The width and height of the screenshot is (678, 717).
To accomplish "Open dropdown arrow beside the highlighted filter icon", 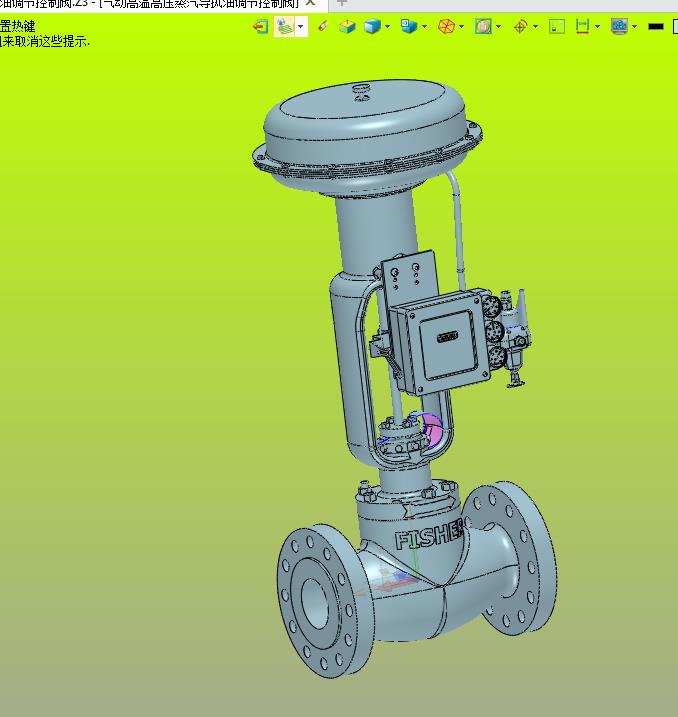I will (300, 27).
